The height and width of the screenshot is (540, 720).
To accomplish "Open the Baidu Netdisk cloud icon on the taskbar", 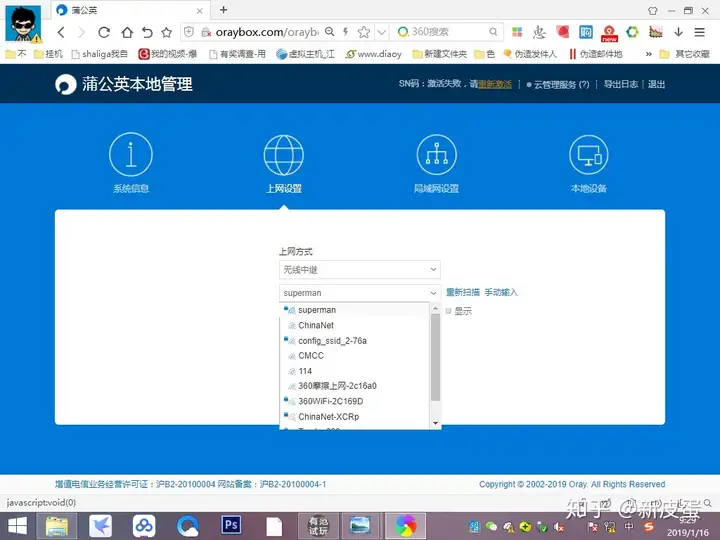I will [144, 526].
